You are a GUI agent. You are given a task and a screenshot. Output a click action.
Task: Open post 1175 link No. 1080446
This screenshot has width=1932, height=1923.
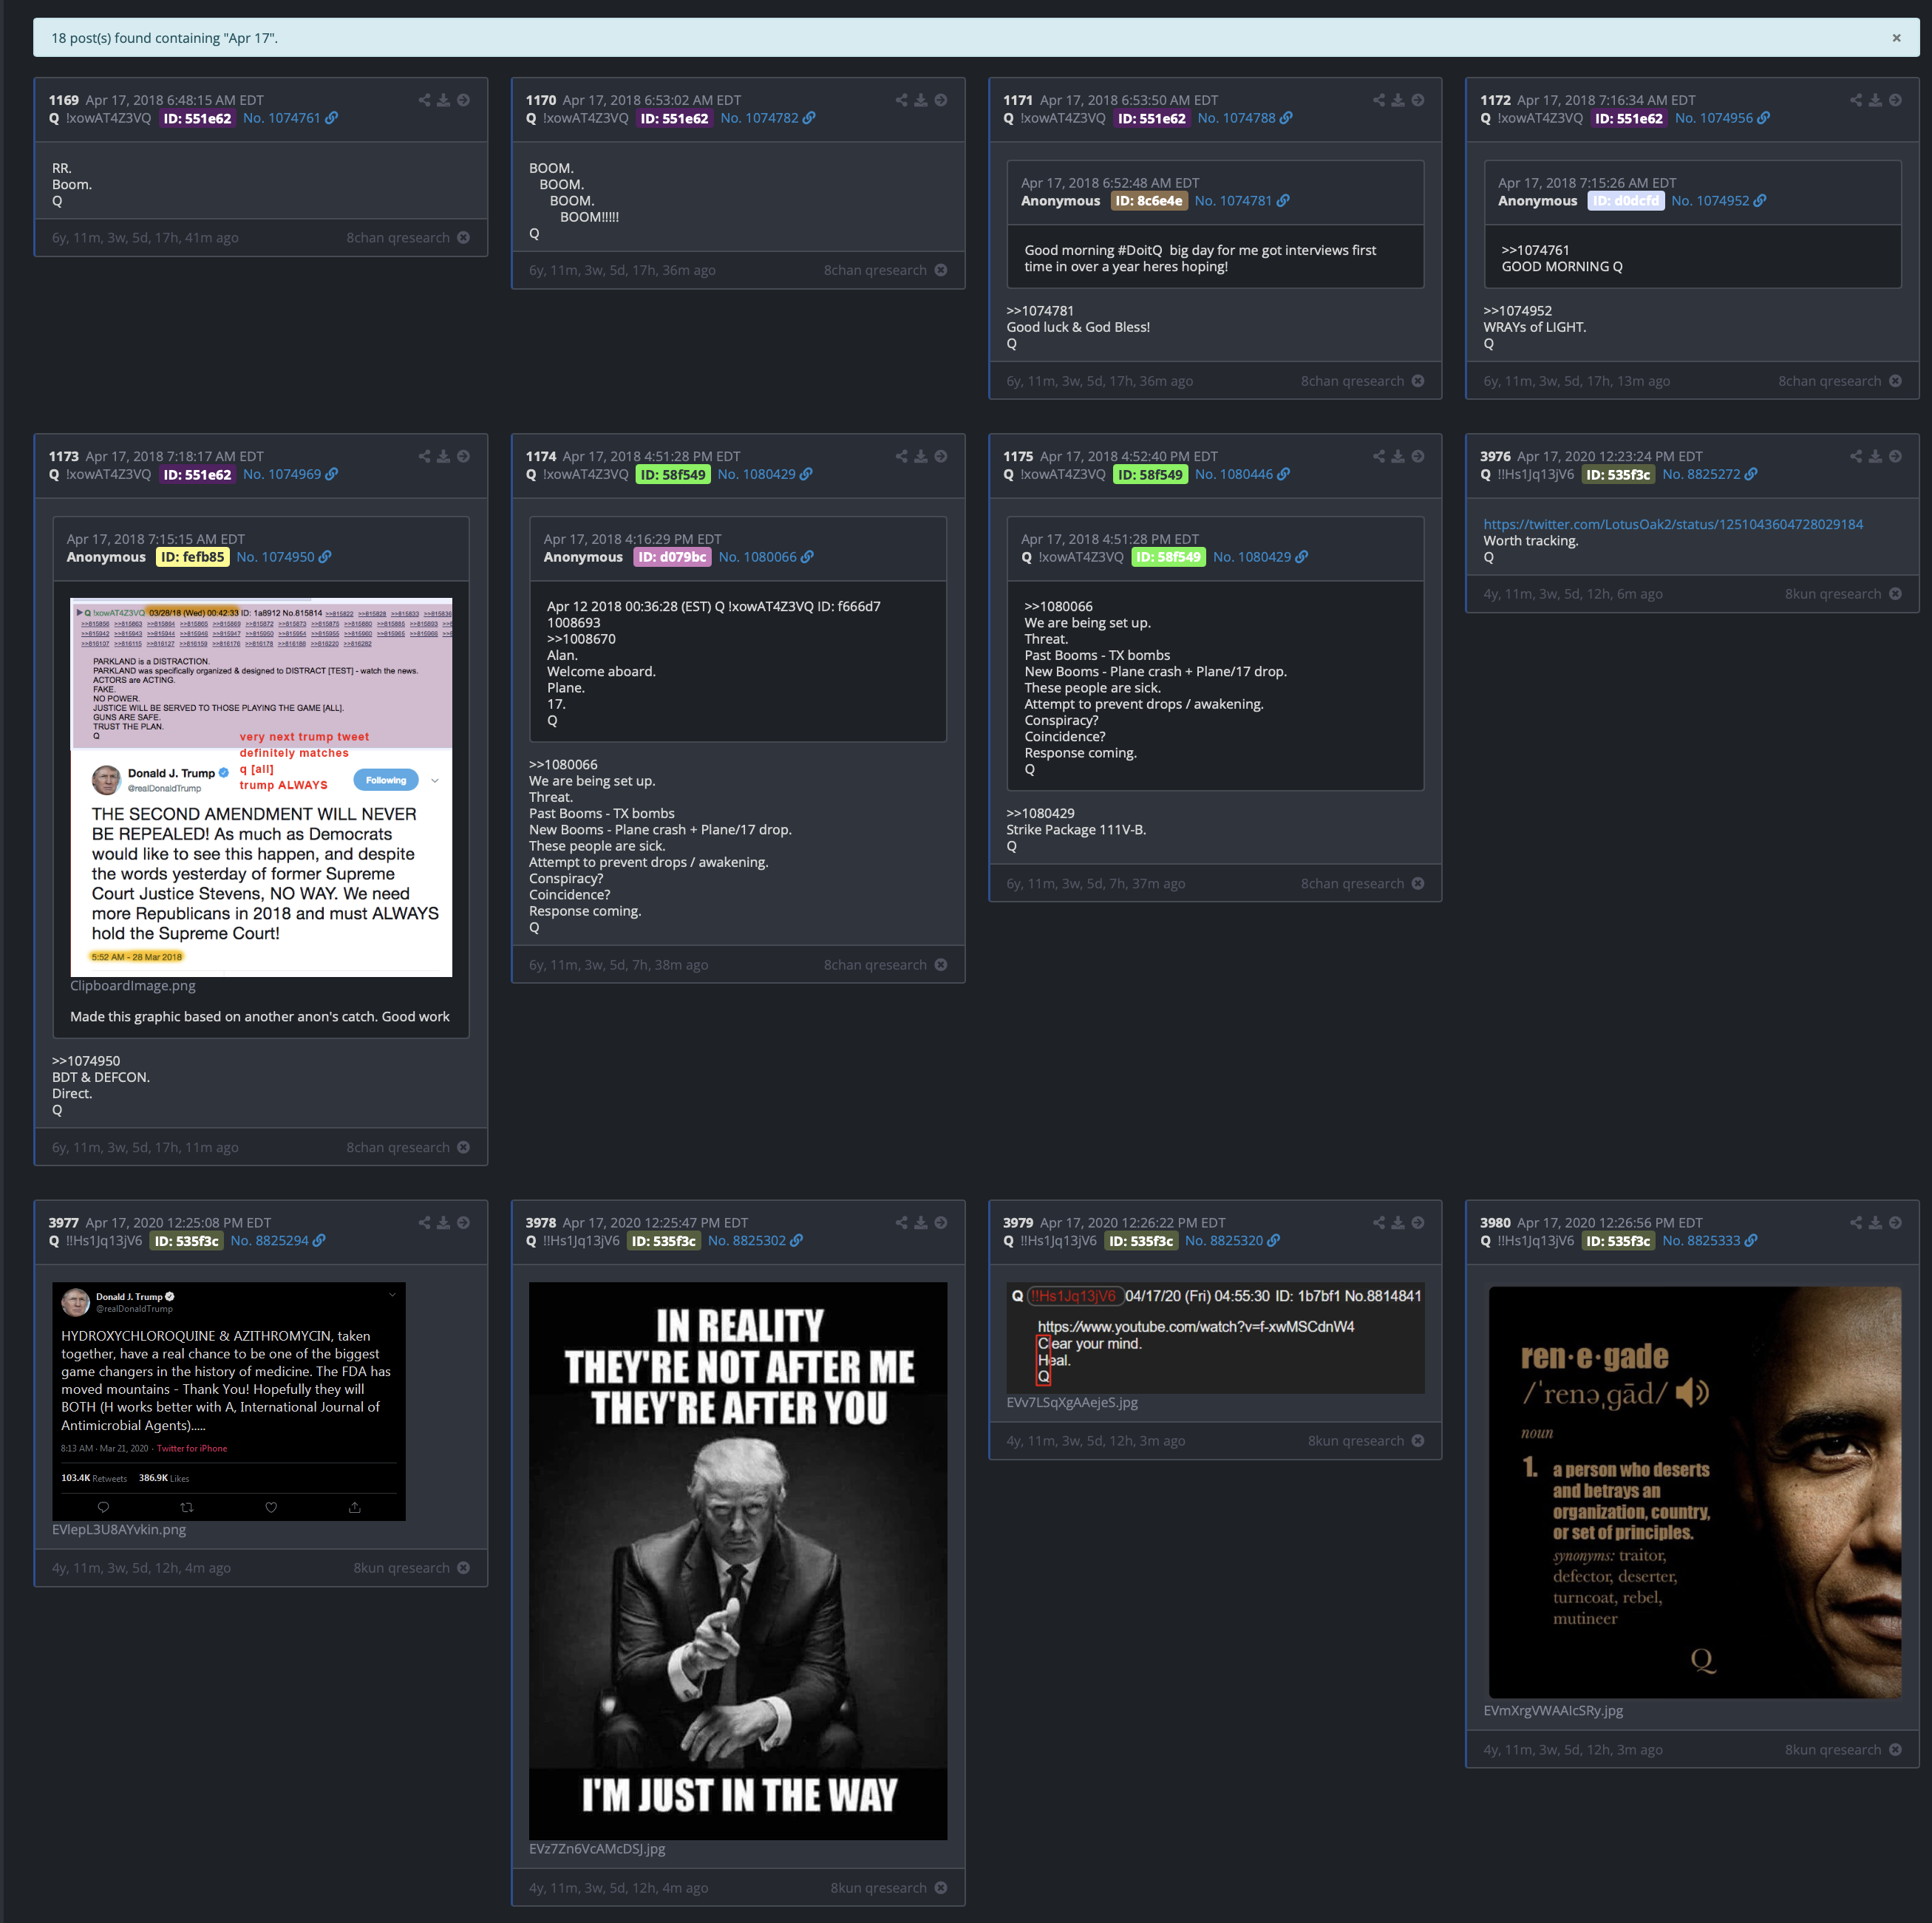pos(1241,474)
